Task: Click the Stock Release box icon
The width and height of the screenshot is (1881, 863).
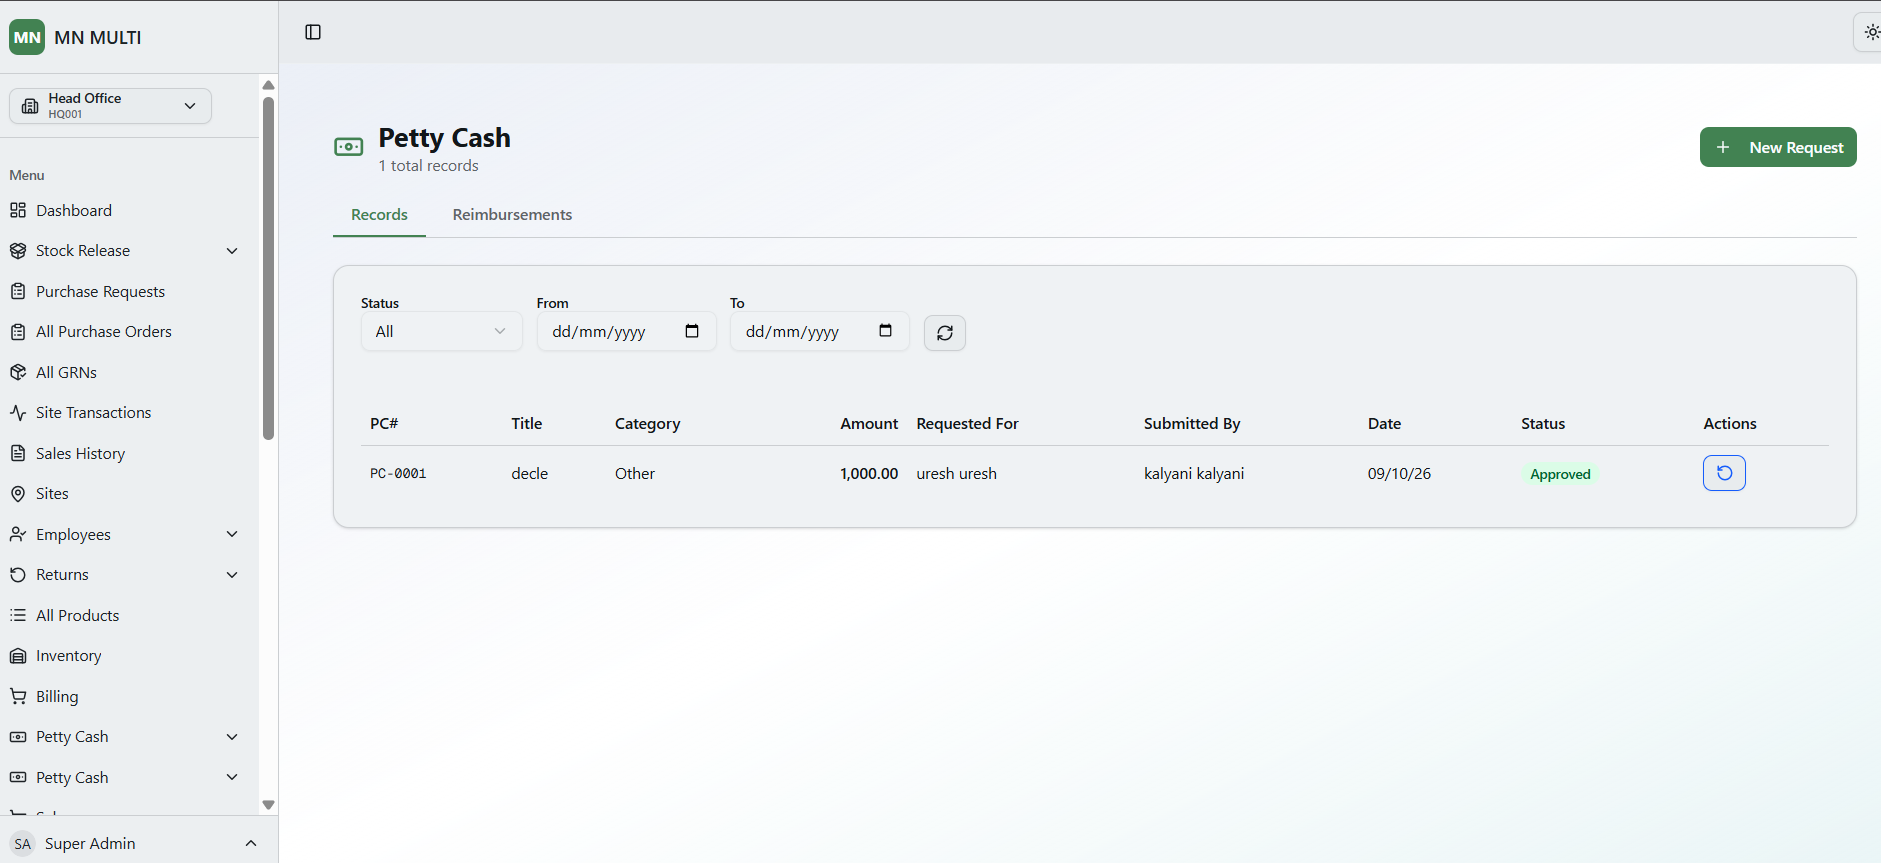Action: [x=18, y=251]
